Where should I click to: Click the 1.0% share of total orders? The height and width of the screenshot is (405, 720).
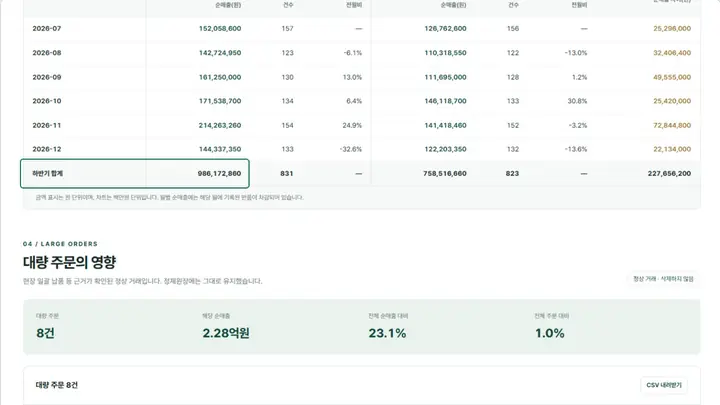pyautogui.click(x=550, y=333)
